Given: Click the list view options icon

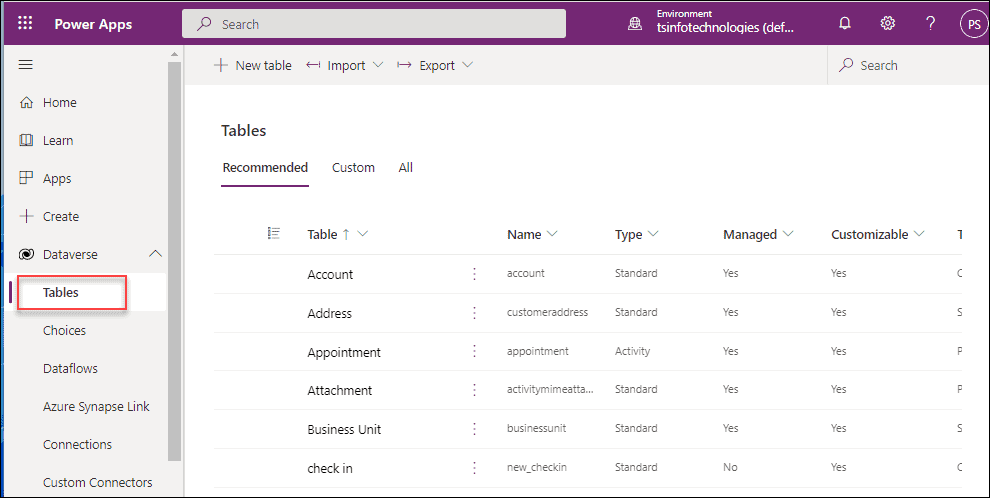Looking at the screenshot, I should click(x=274, y=234).
